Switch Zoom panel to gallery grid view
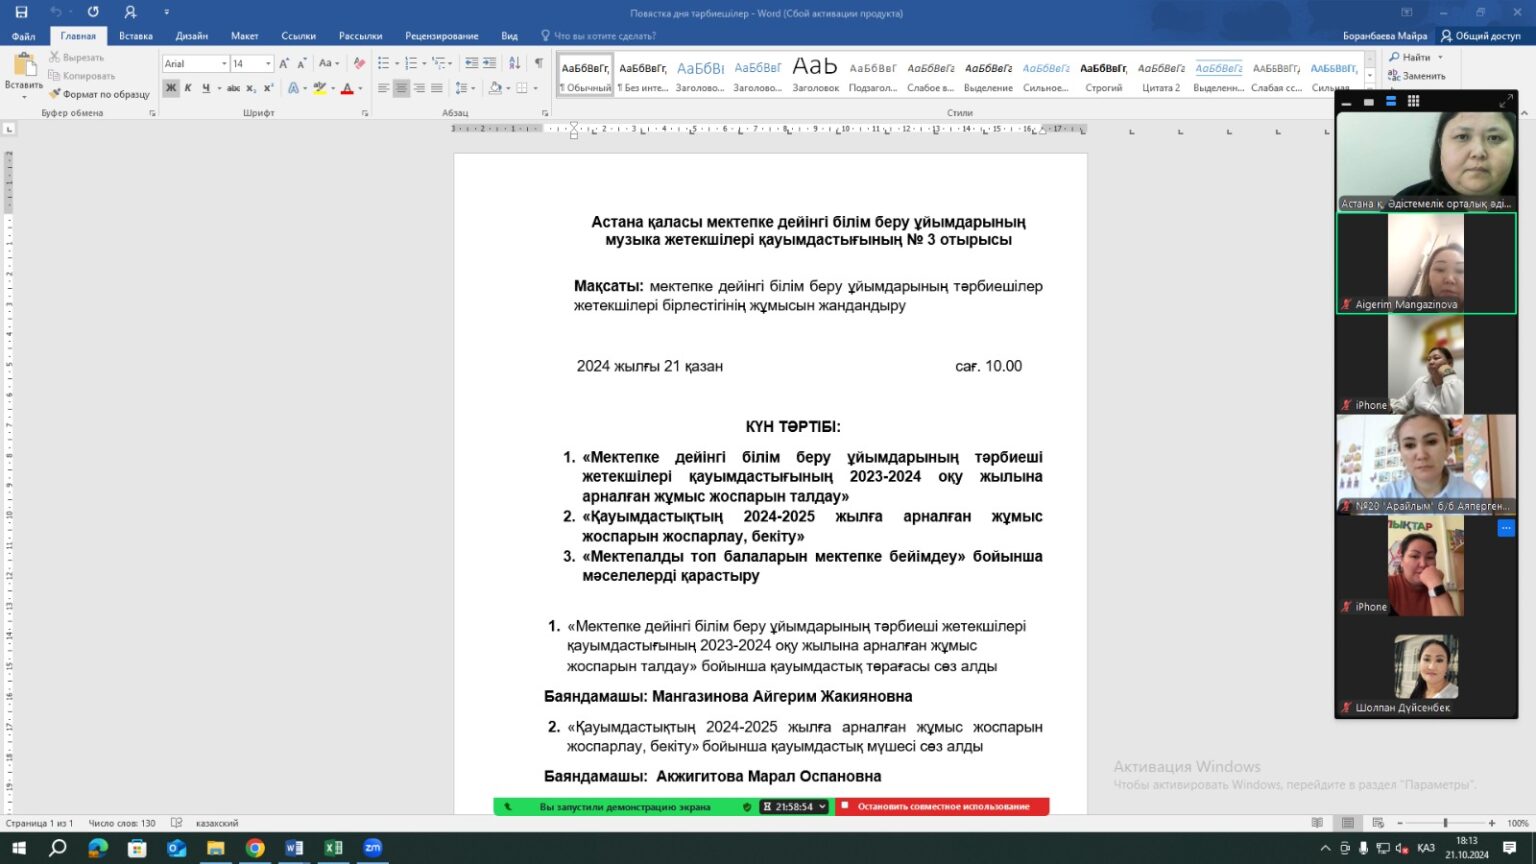The height and width of the screenshot is (864, 1536). pos(1413,101)
